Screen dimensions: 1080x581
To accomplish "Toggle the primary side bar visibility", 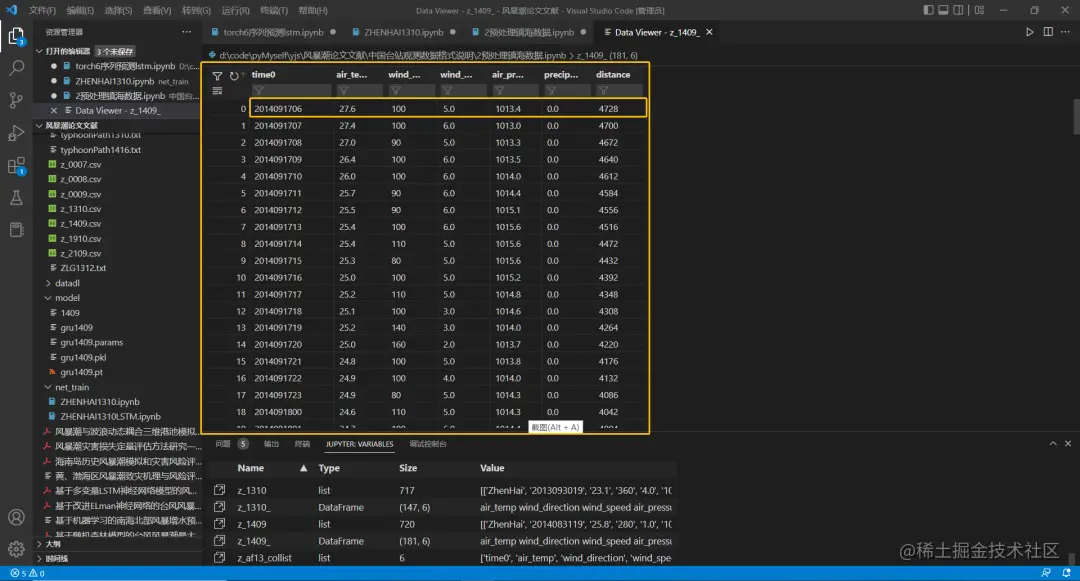I will coord(928,10).
